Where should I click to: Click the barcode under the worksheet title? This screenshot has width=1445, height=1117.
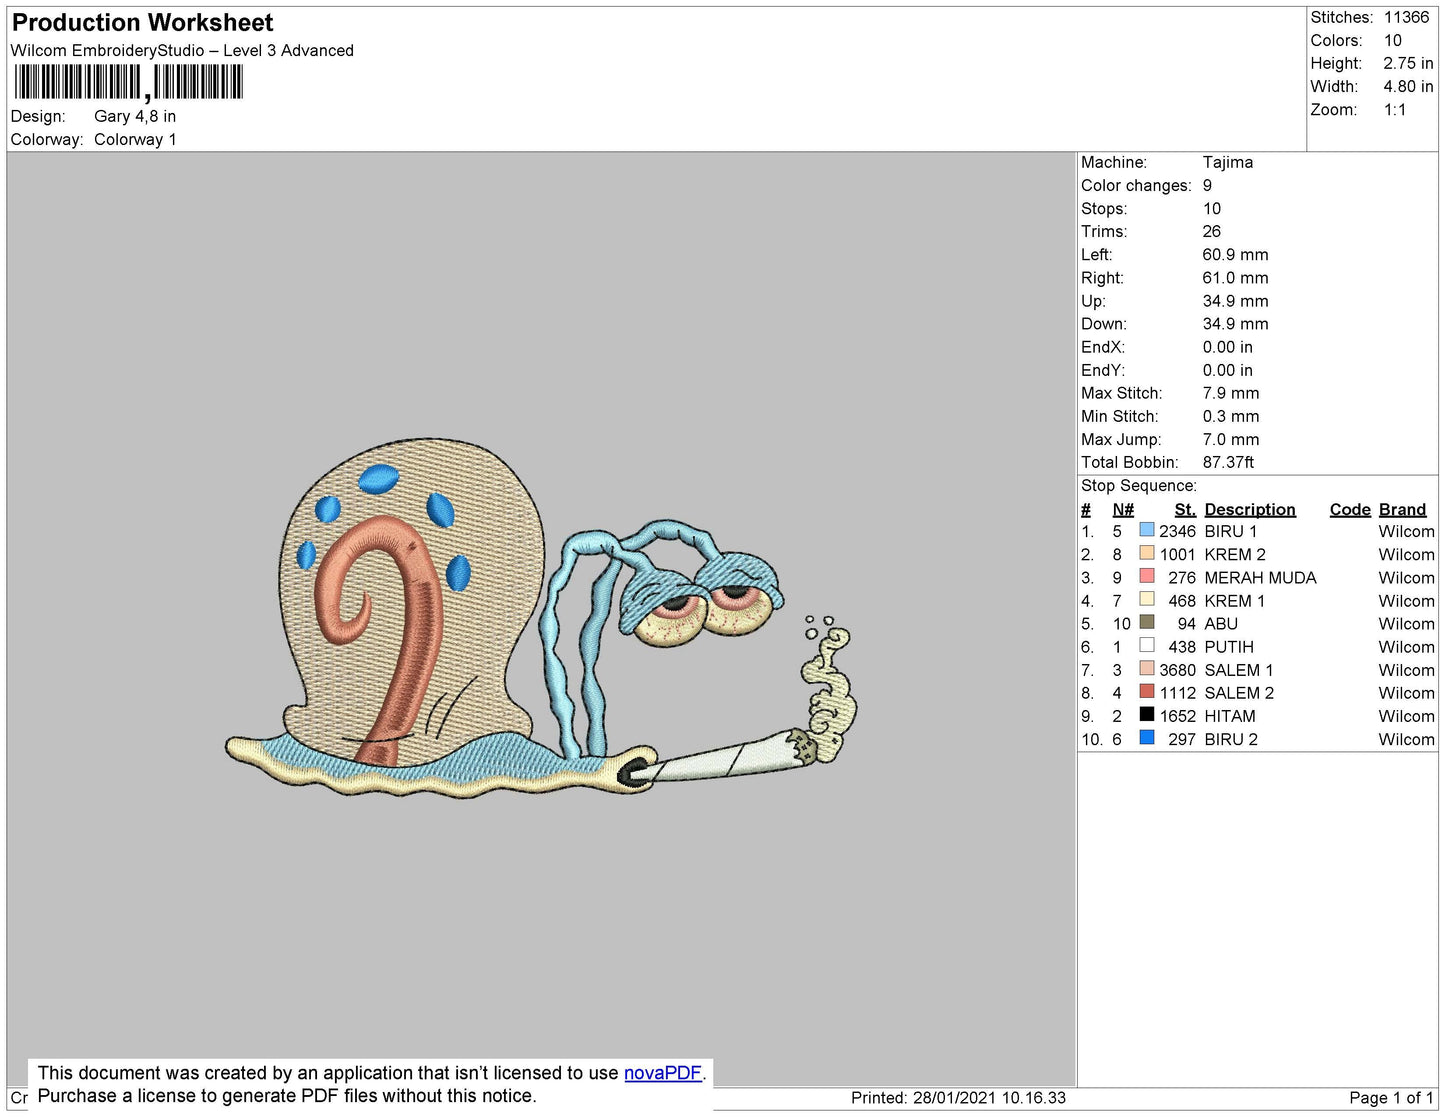coord(128,82)
